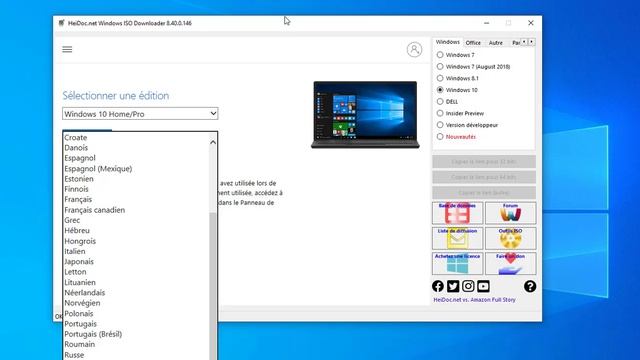Viewport: 640px width, 360px height.
Task: Choose Finnois in the language list
Action: coord(136,189)
